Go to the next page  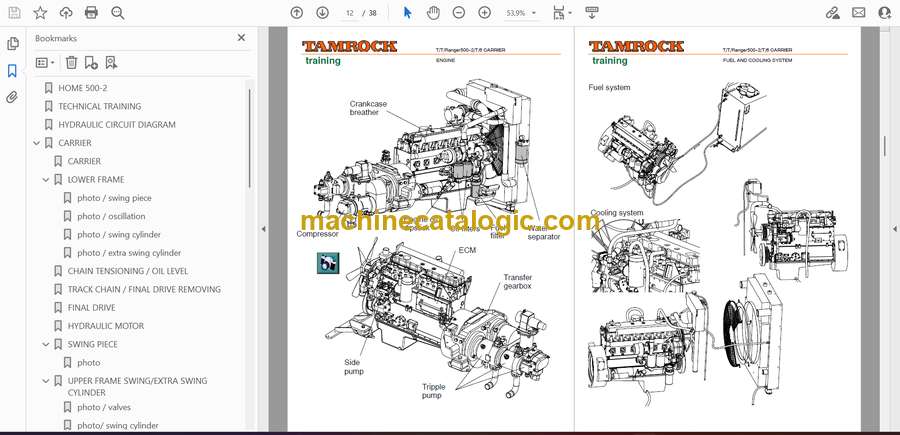point(323,13)
